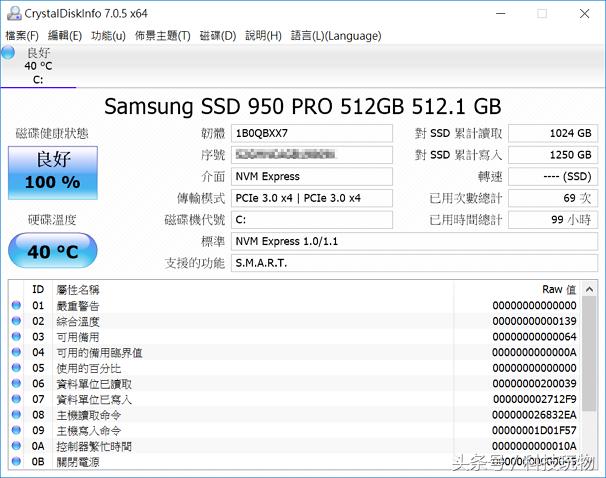Click the total writes value 1250 GB
This screenshot has height=478, width=606.
553,155
